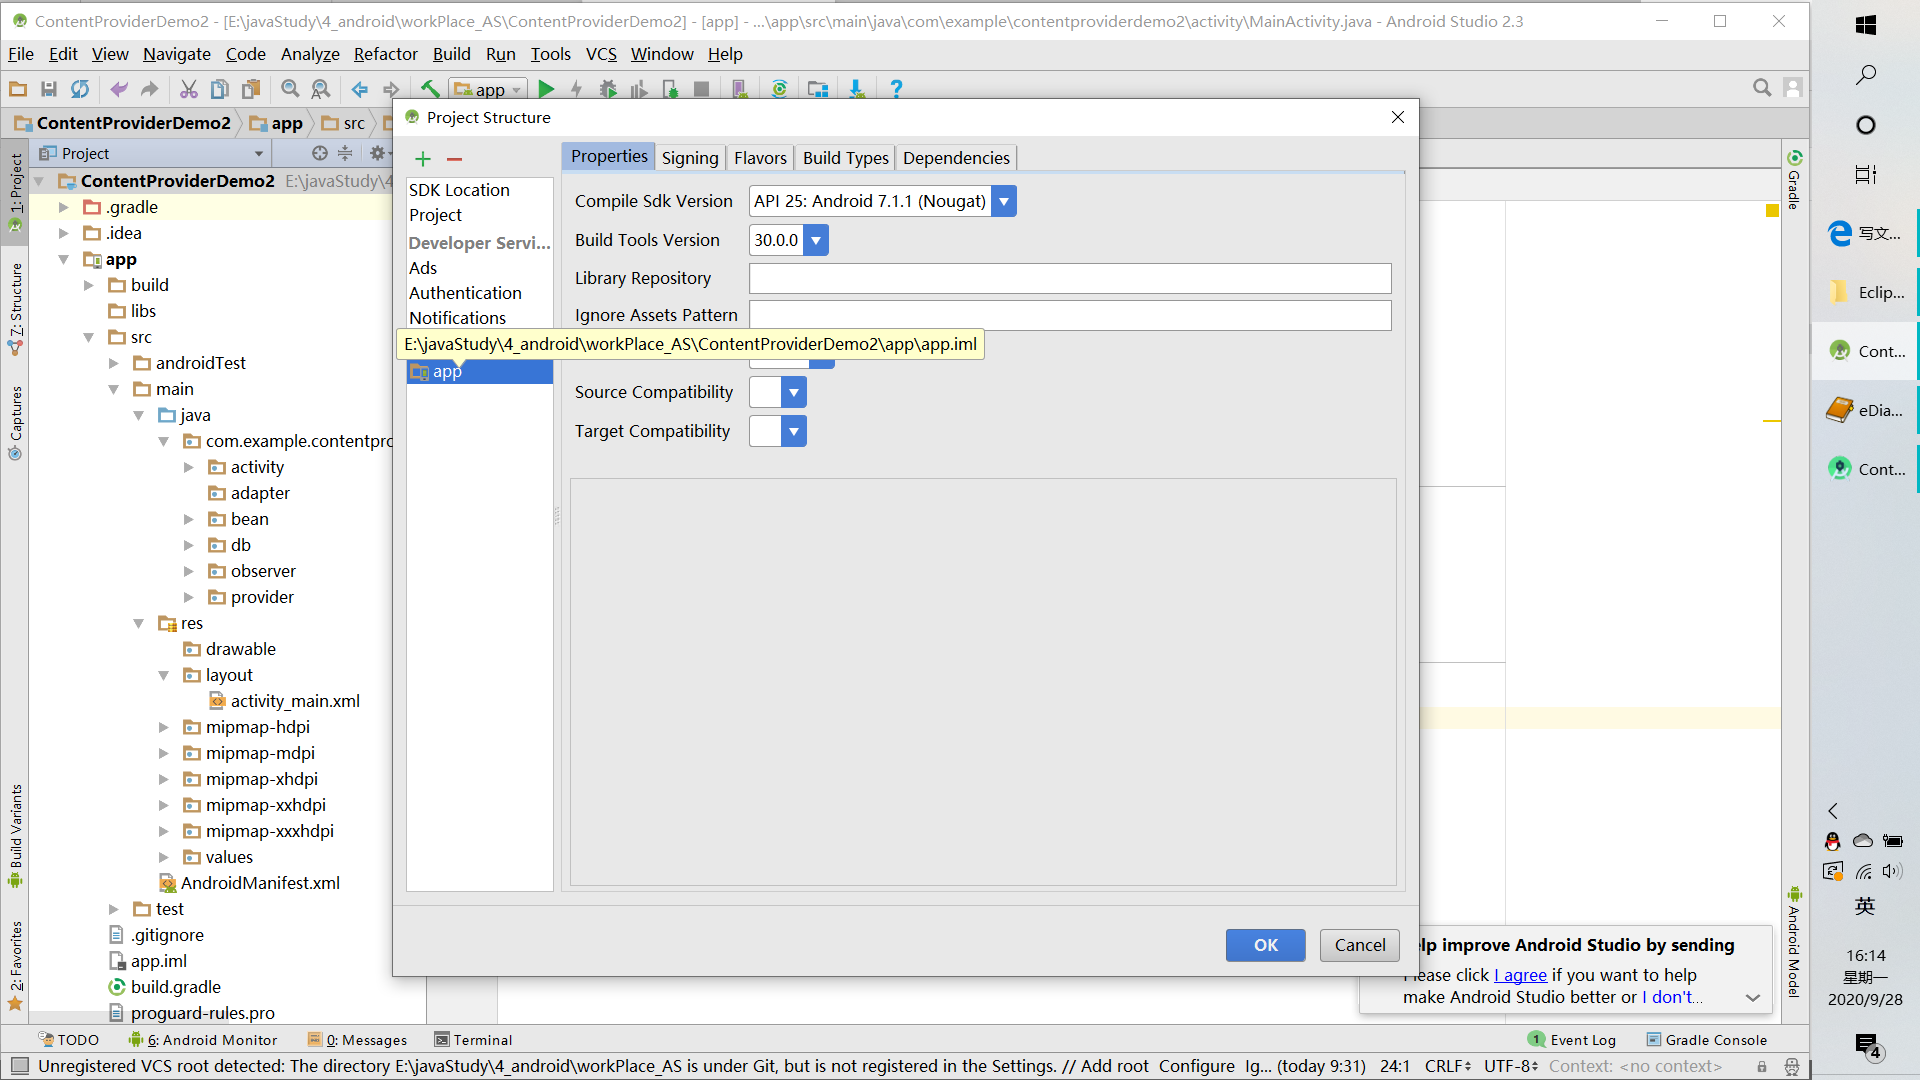Click the OK button

(1265, 945)
